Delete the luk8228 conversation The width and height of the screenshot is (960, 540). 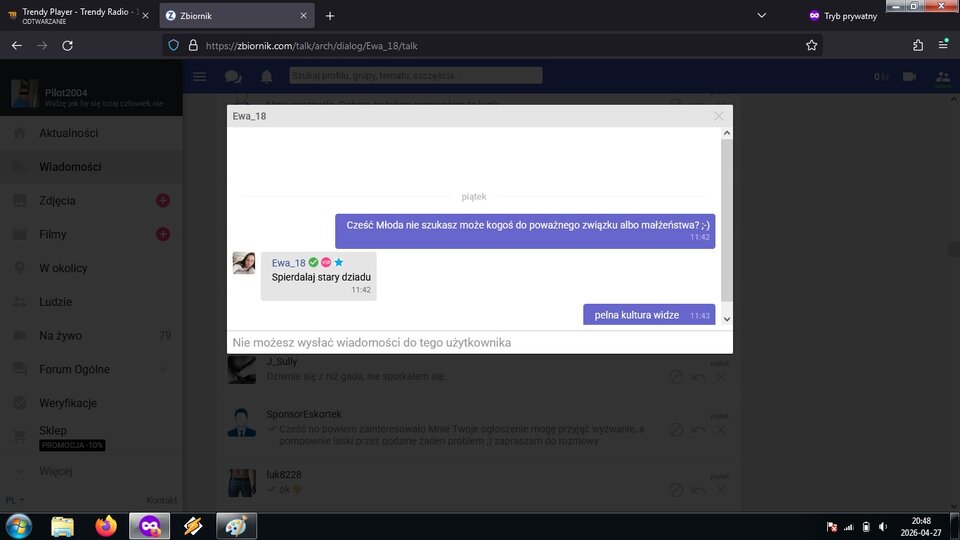coord(721,489)
